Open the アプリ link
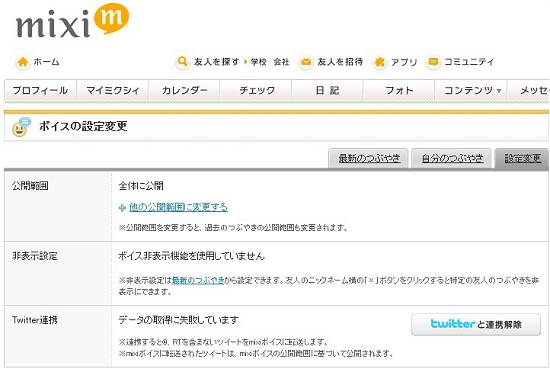 pyautogui.click(x=404, y=62)
